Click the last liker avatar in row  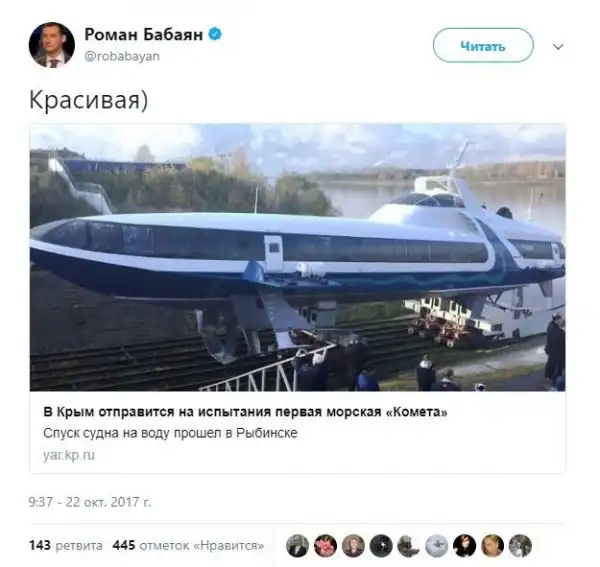point(520,546)
